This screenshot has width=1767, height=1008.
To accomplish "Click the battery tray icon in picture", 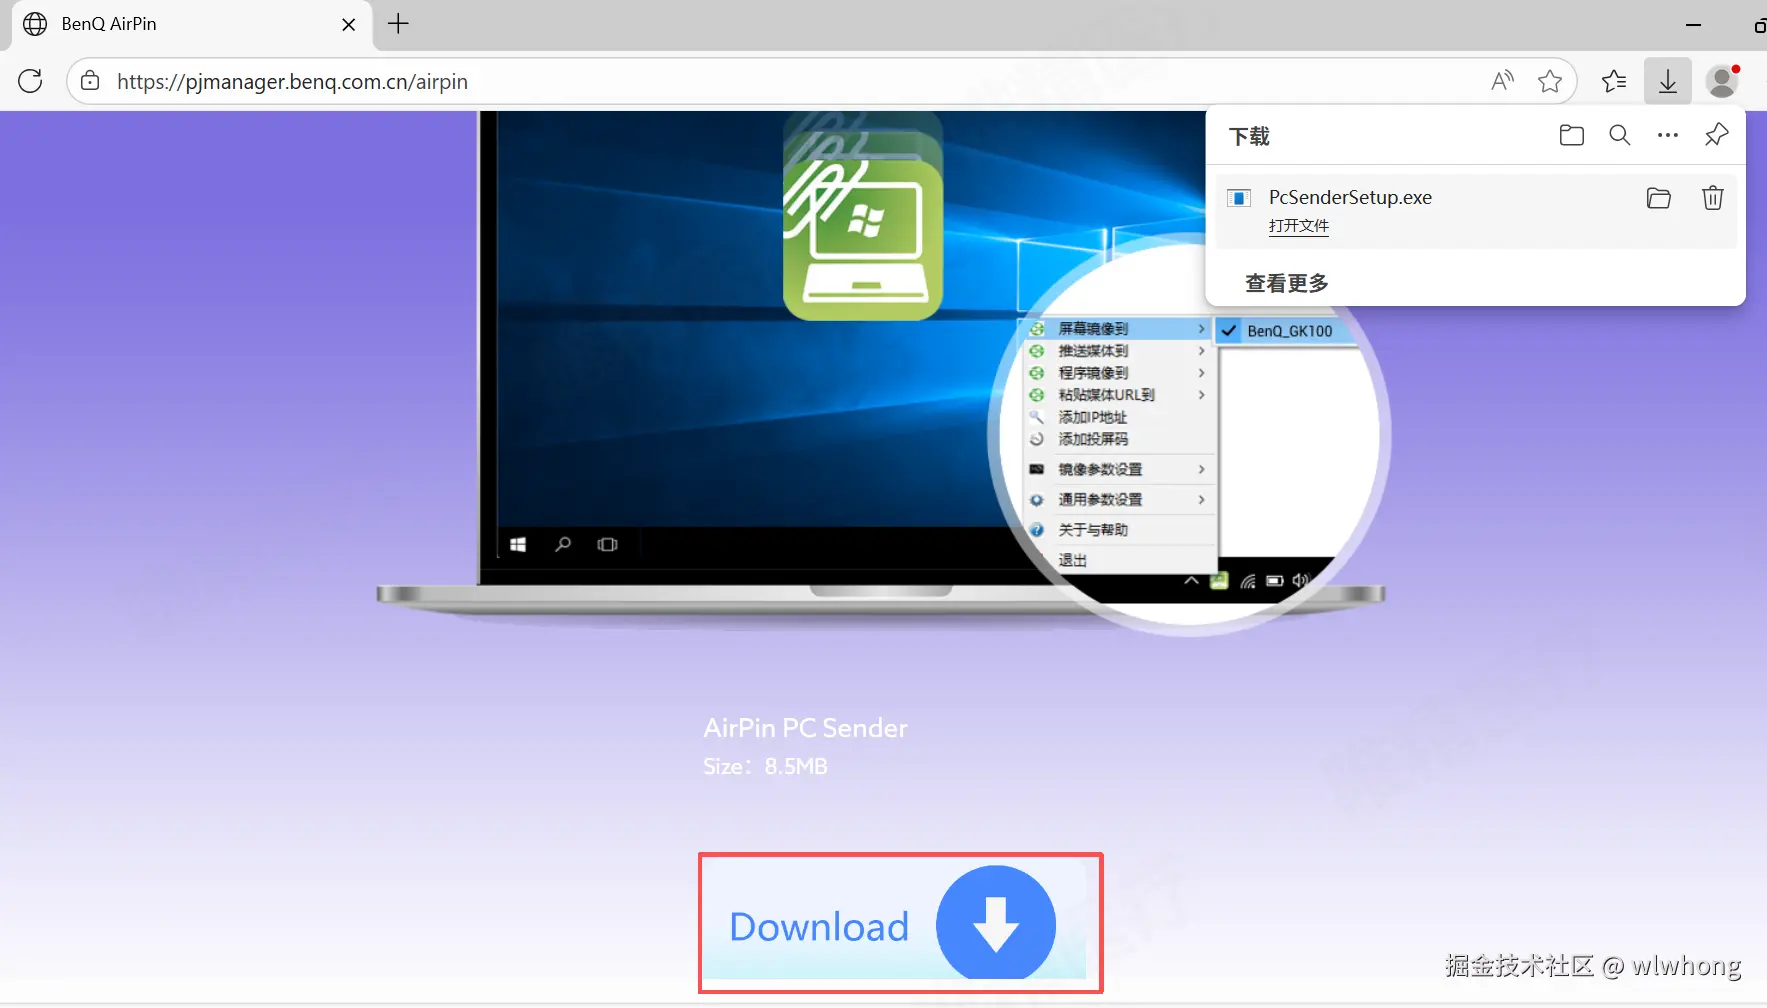I will [x=1275, y=580].
